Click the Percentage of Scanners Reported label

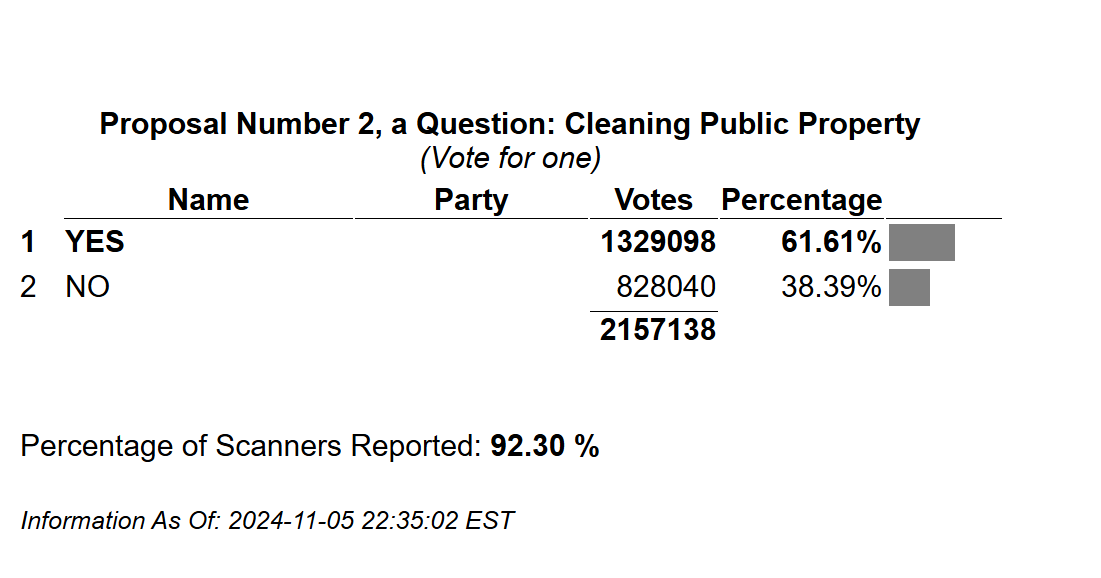(x=251, y=446)
